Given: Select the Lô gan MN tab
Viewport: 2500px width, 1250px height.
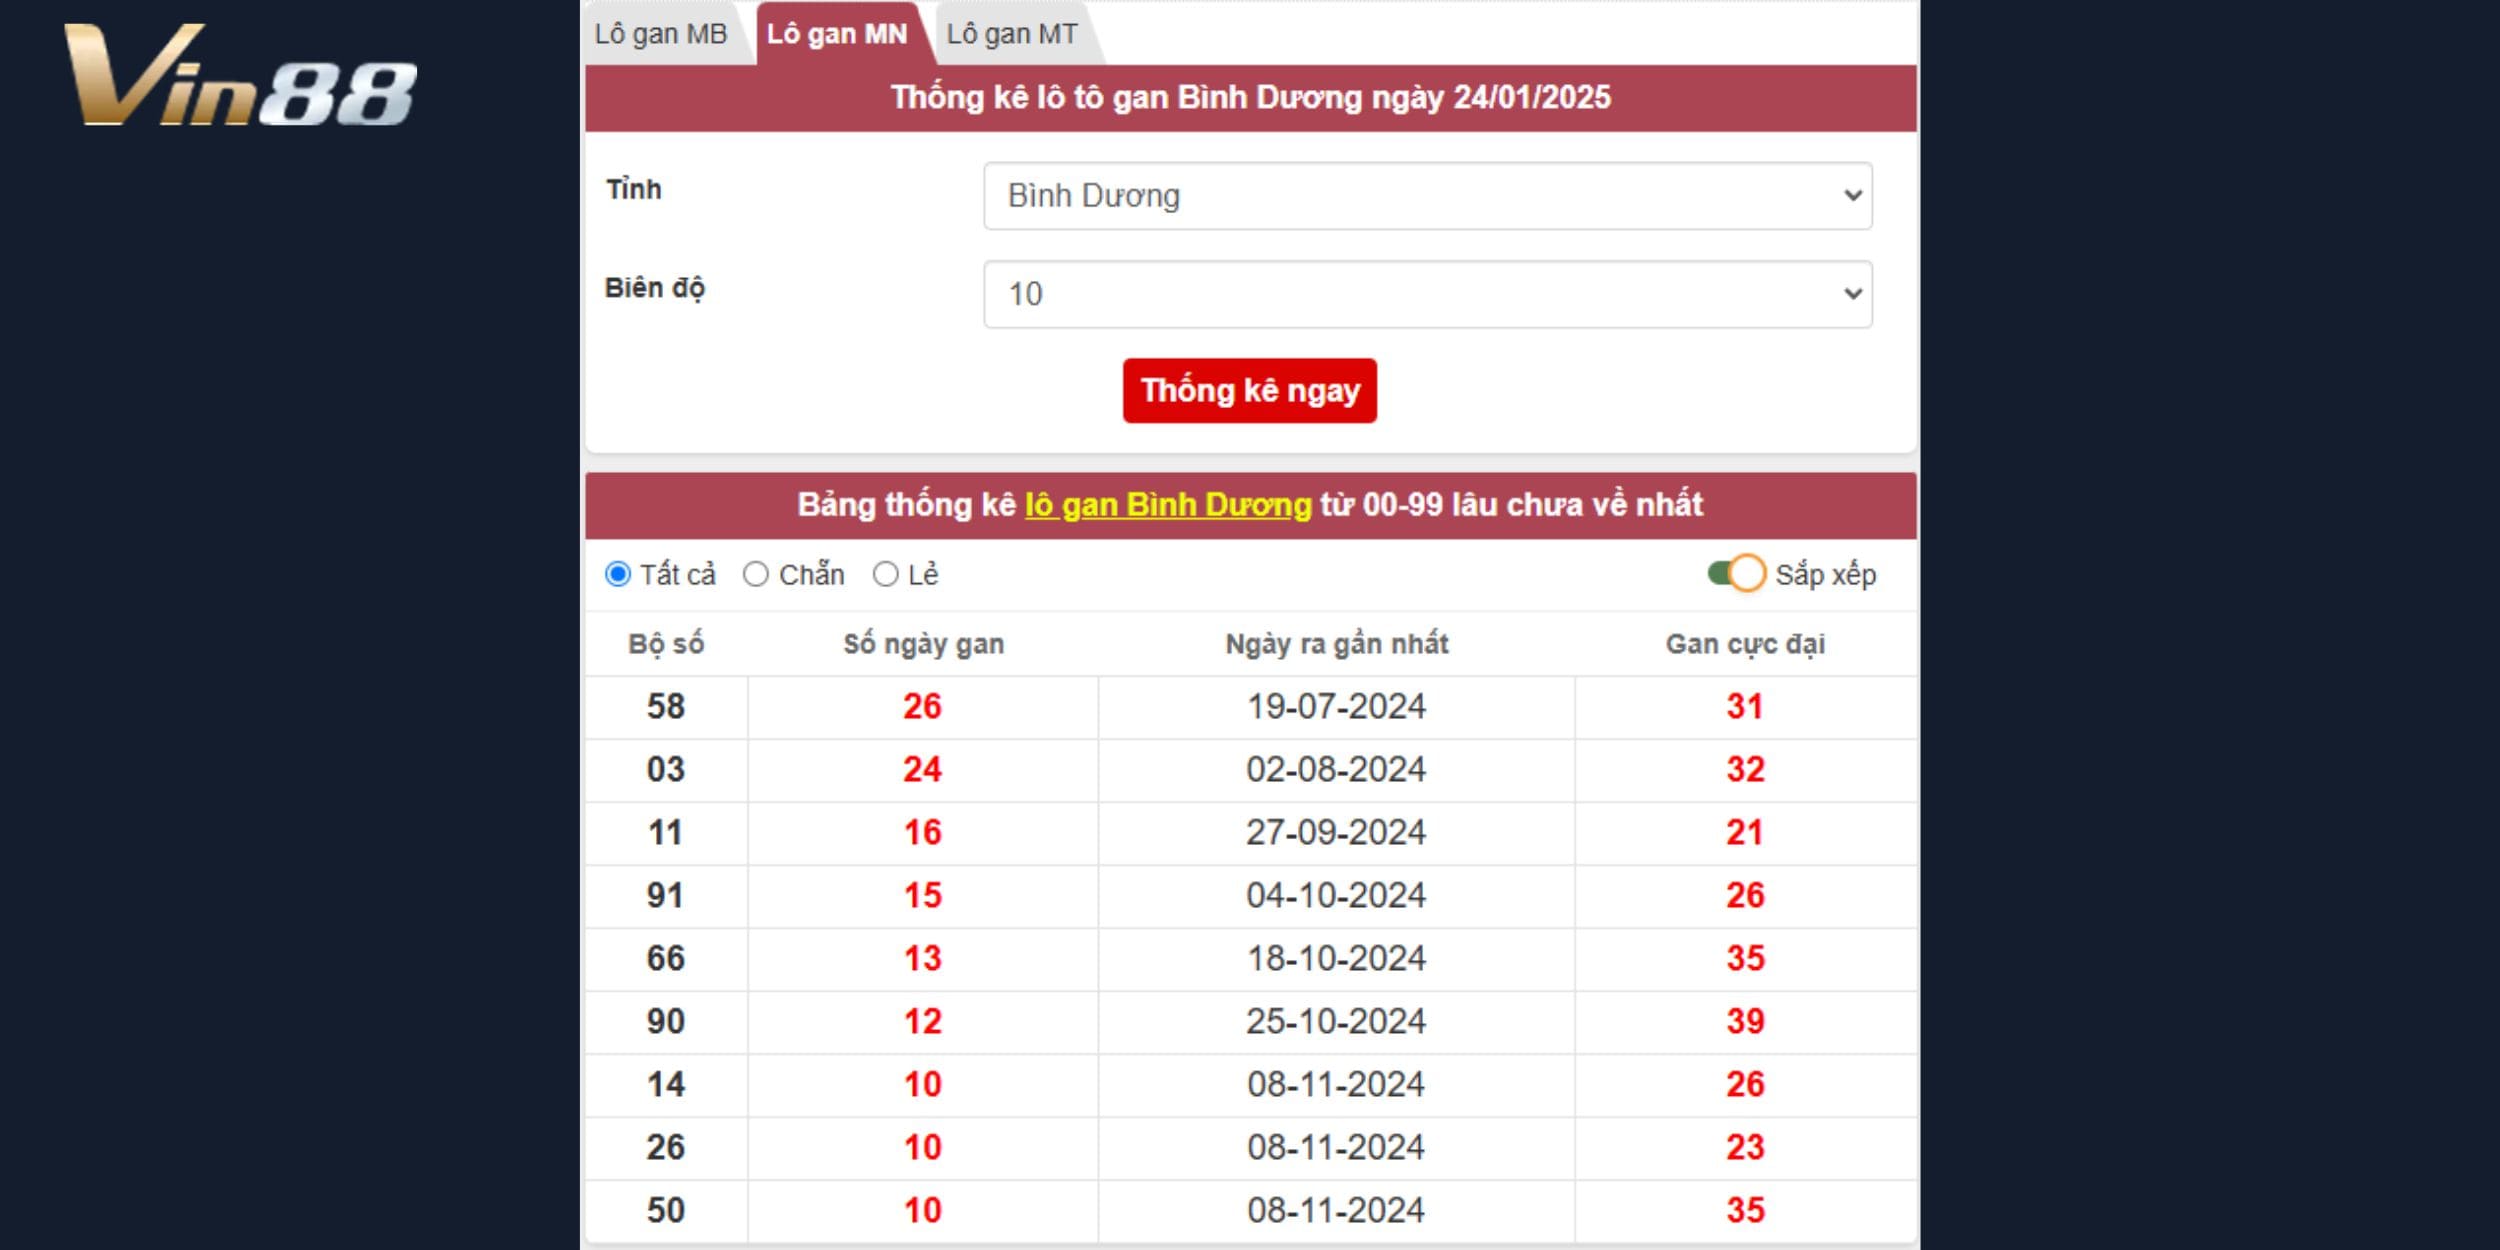Looking at the screenshot, I should [837, 34].
